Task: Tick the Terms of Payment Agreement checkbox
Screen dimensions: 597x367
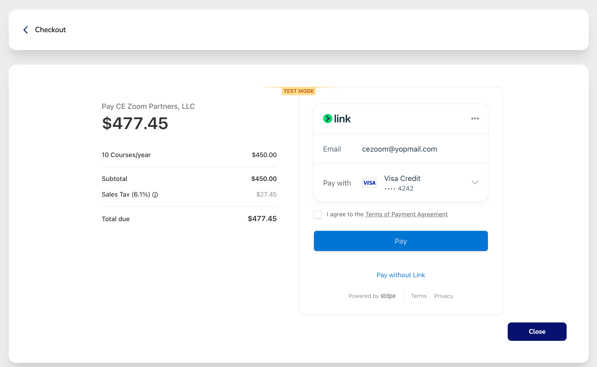Action: pos(318,214)
